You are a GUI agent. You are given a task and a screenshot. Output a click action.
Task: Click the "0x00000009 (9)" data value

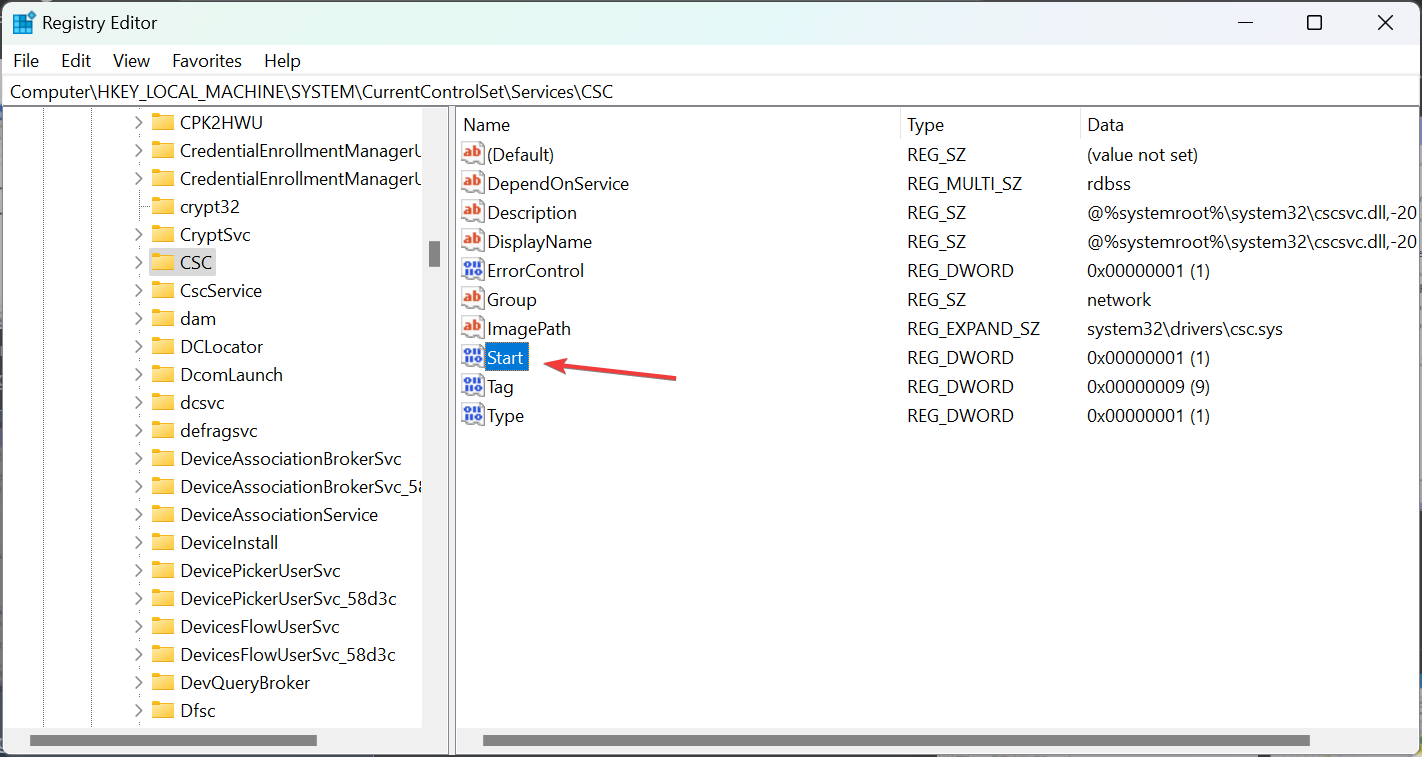pos(1148,386)
